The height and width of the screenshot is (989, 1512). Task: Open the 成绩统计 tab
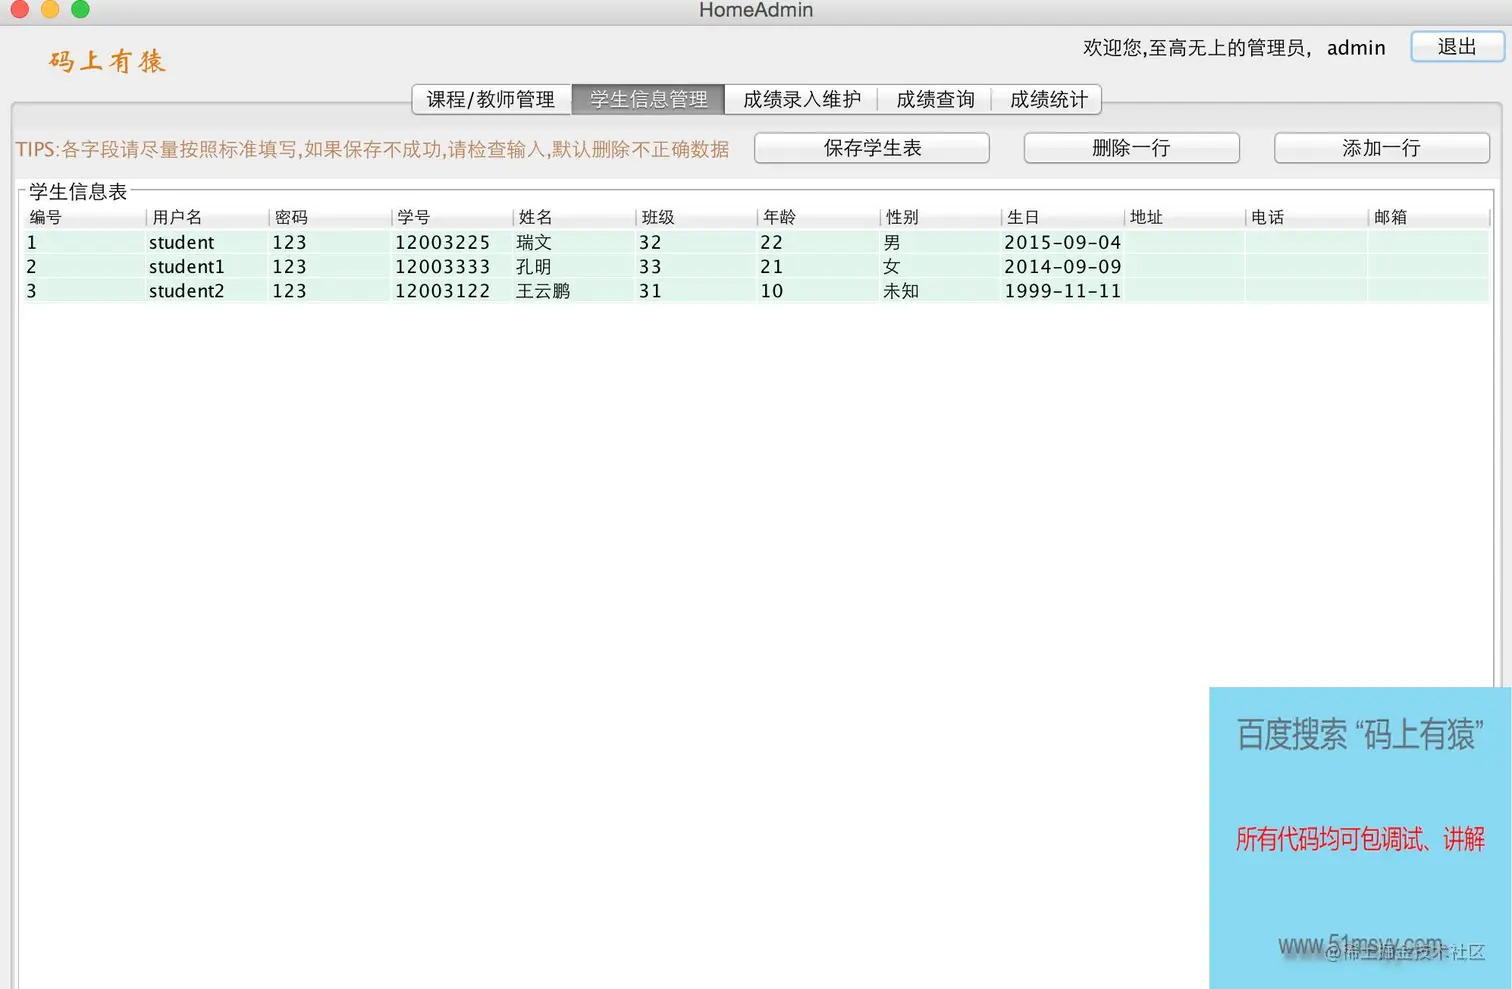(1047, 99)
